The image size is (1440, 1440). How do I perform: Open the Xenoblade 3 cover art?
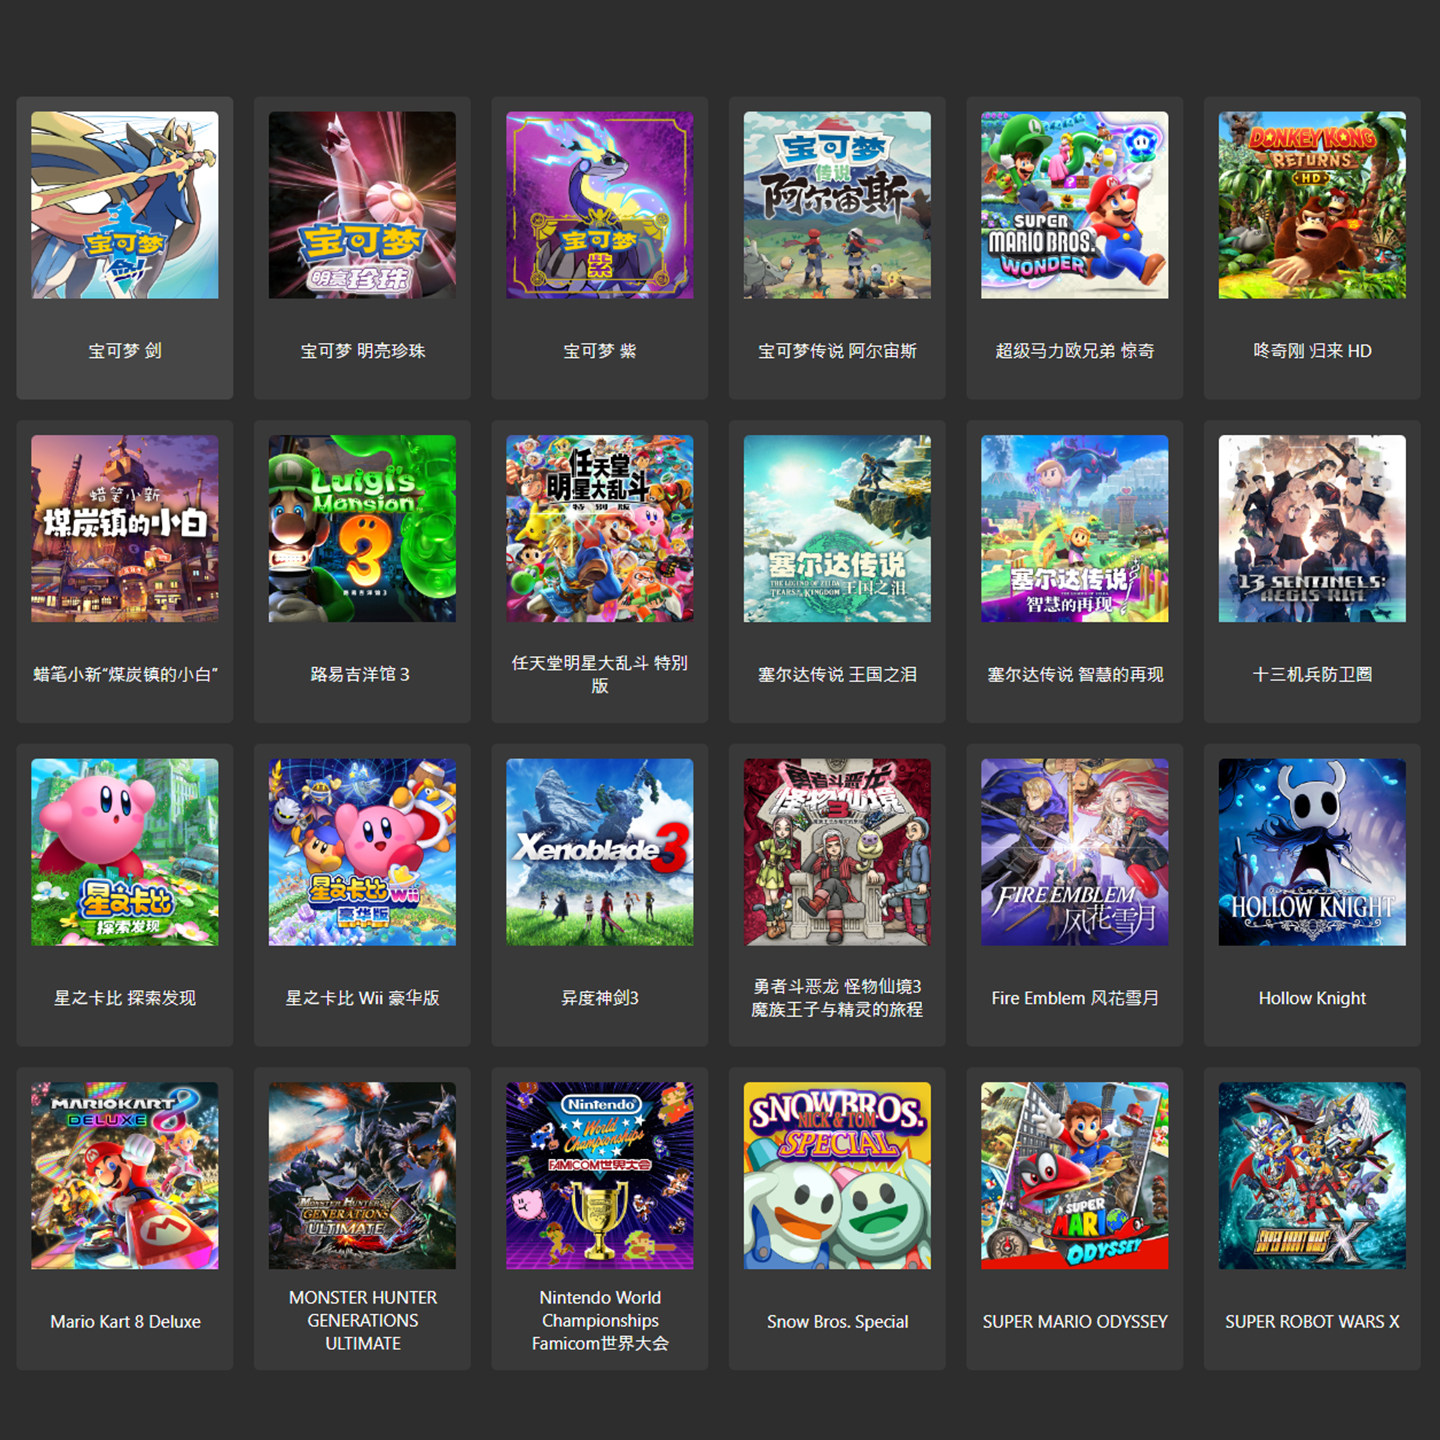[600, 852]
